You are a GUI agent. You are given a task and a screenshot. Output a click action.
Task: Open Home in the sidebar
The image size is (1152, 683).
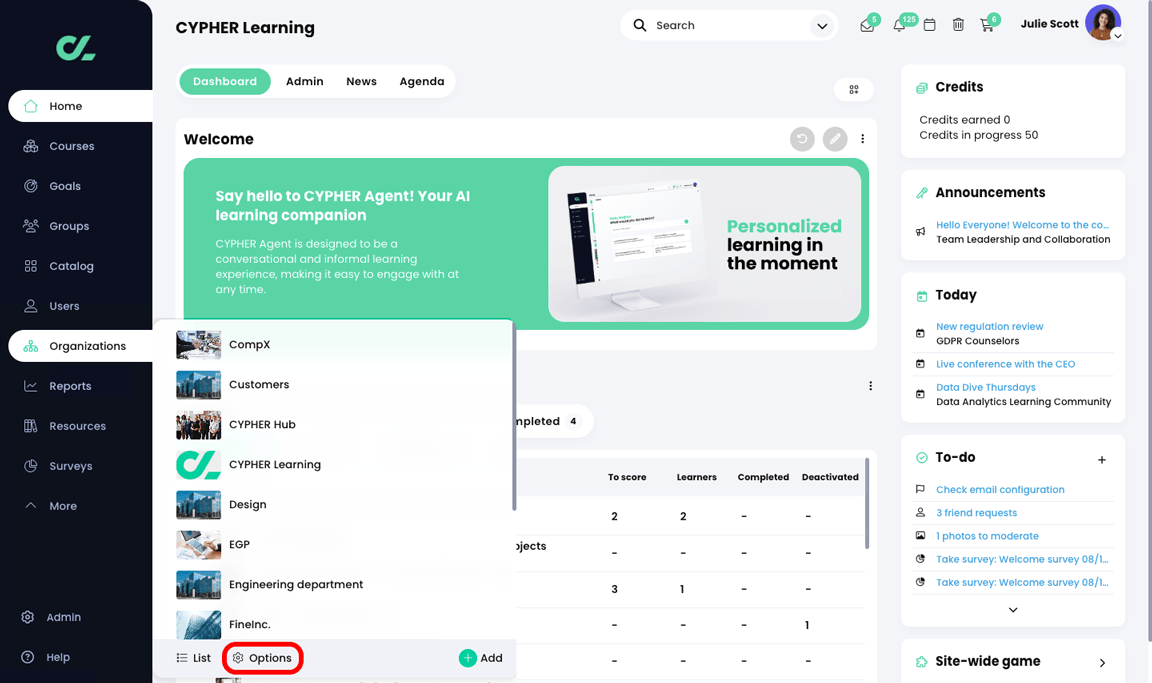pos(80,106)
